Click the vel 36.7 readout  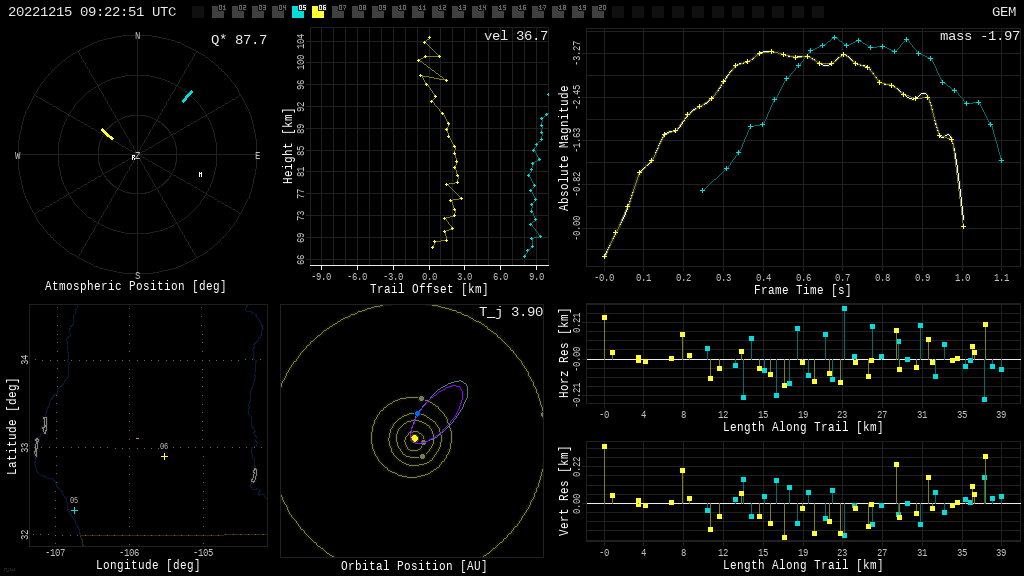pos(515,36)
